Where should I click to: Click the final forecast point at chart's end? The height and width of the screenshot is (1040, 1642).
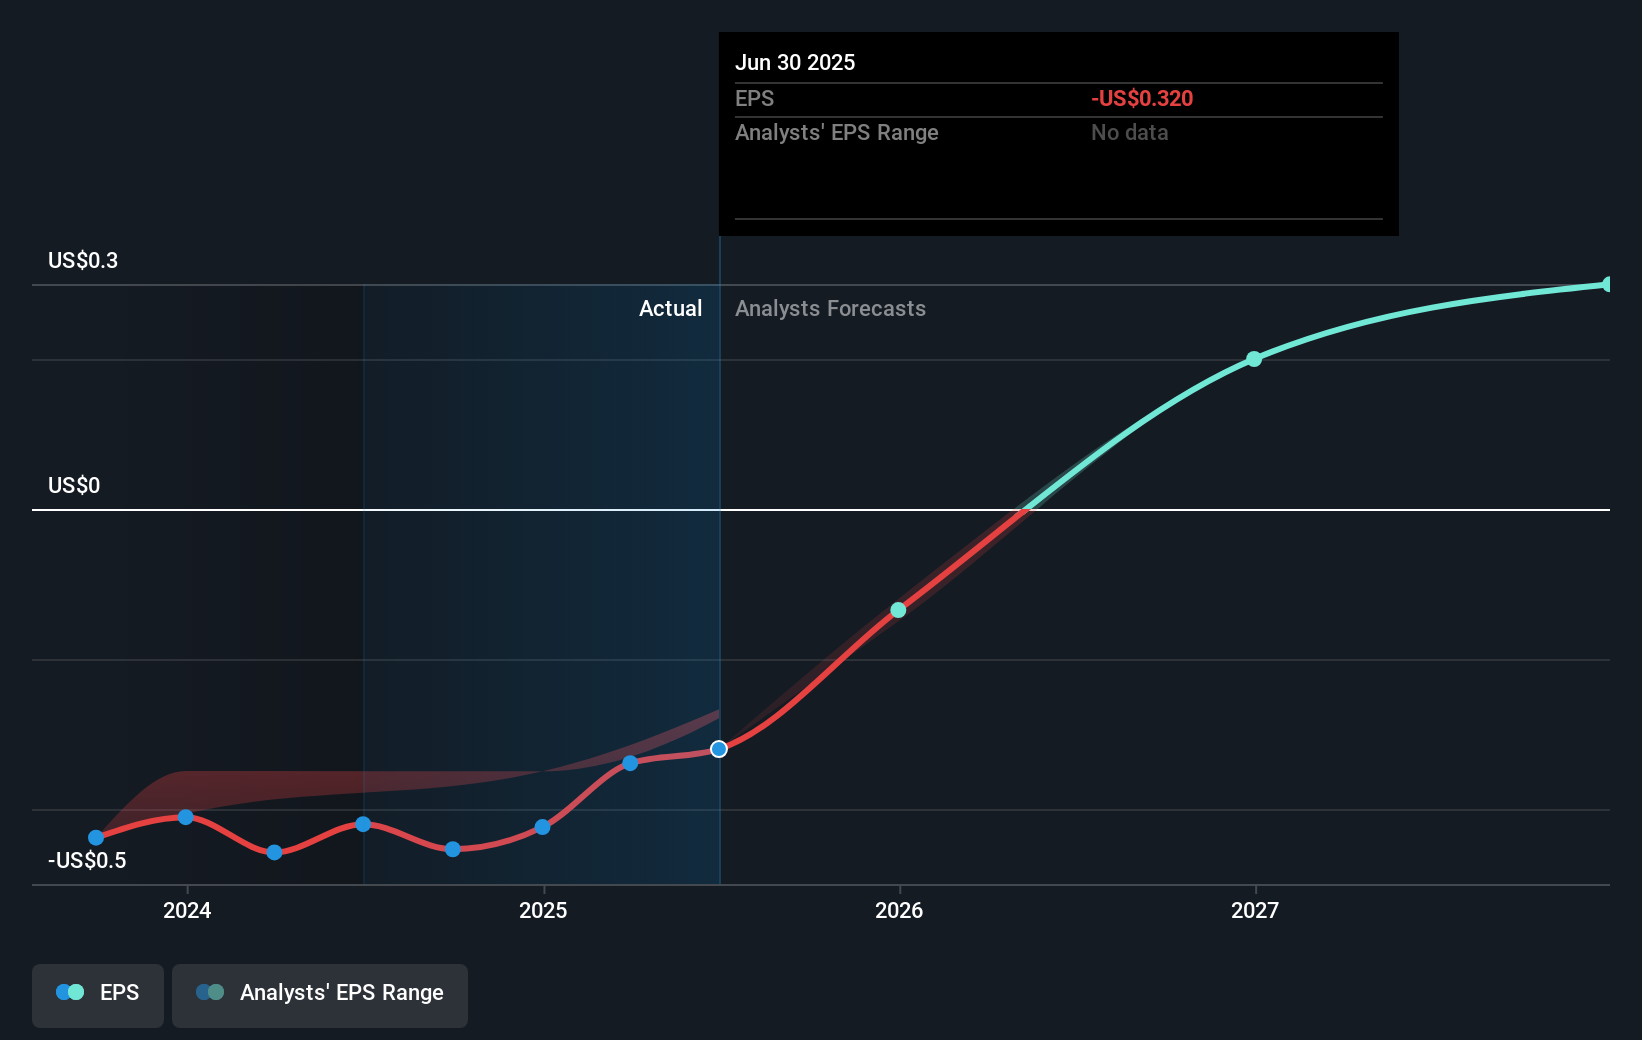coord(1608,284)
